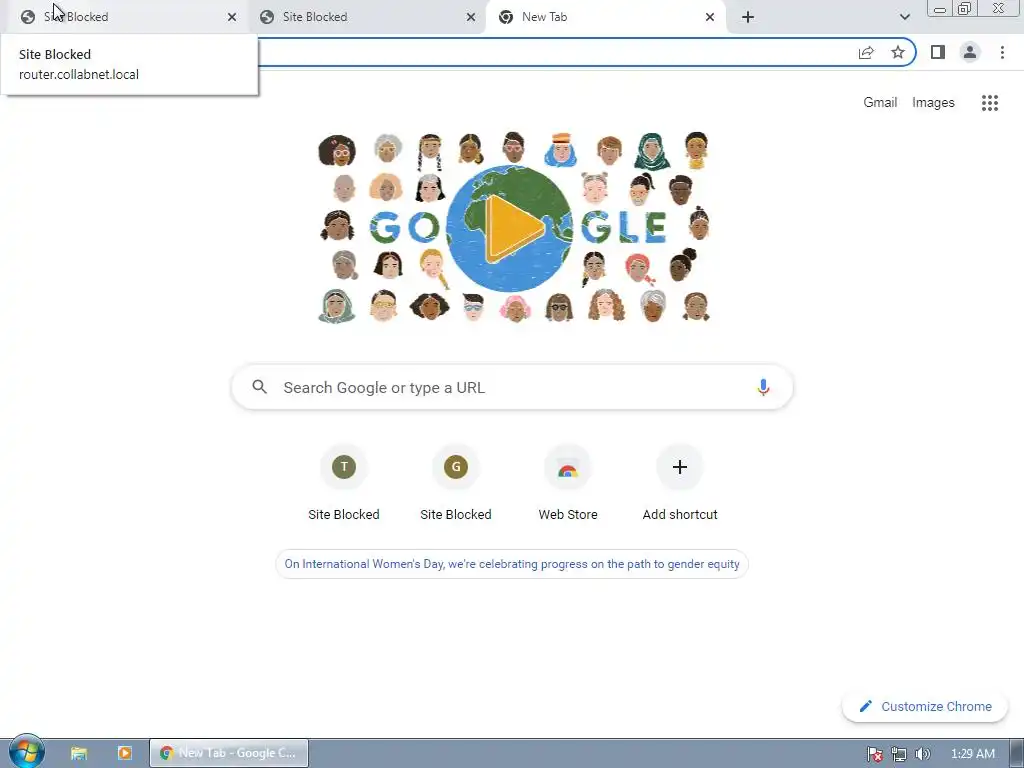Screen dimensions: 1024x768
Task: Click the network status tray icon
Action: pos(899,754)
